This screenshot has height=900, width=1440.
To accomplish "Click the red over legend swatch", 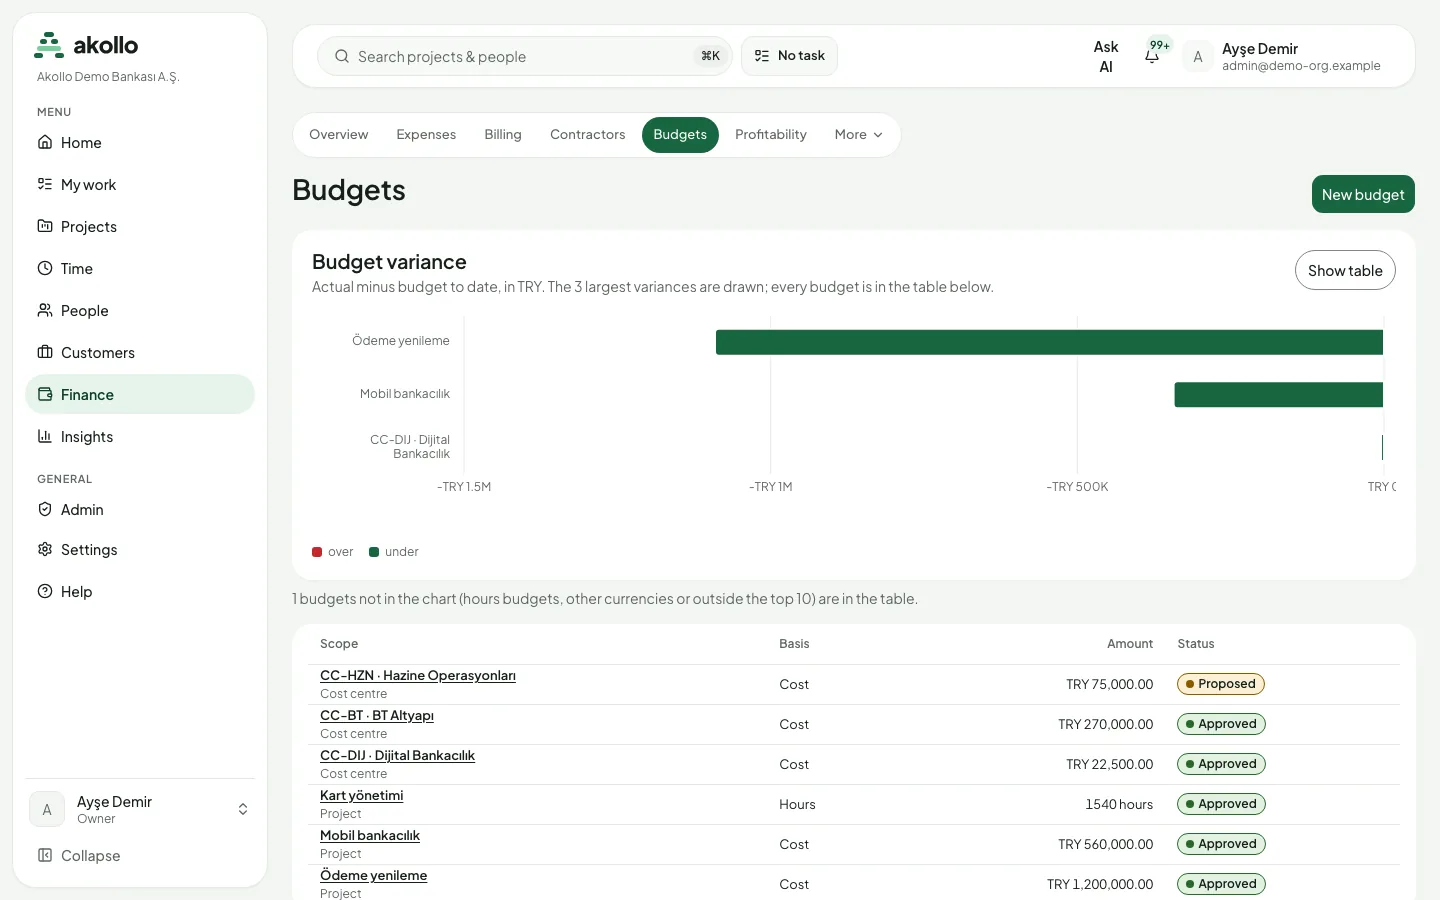I will [317, 552].
